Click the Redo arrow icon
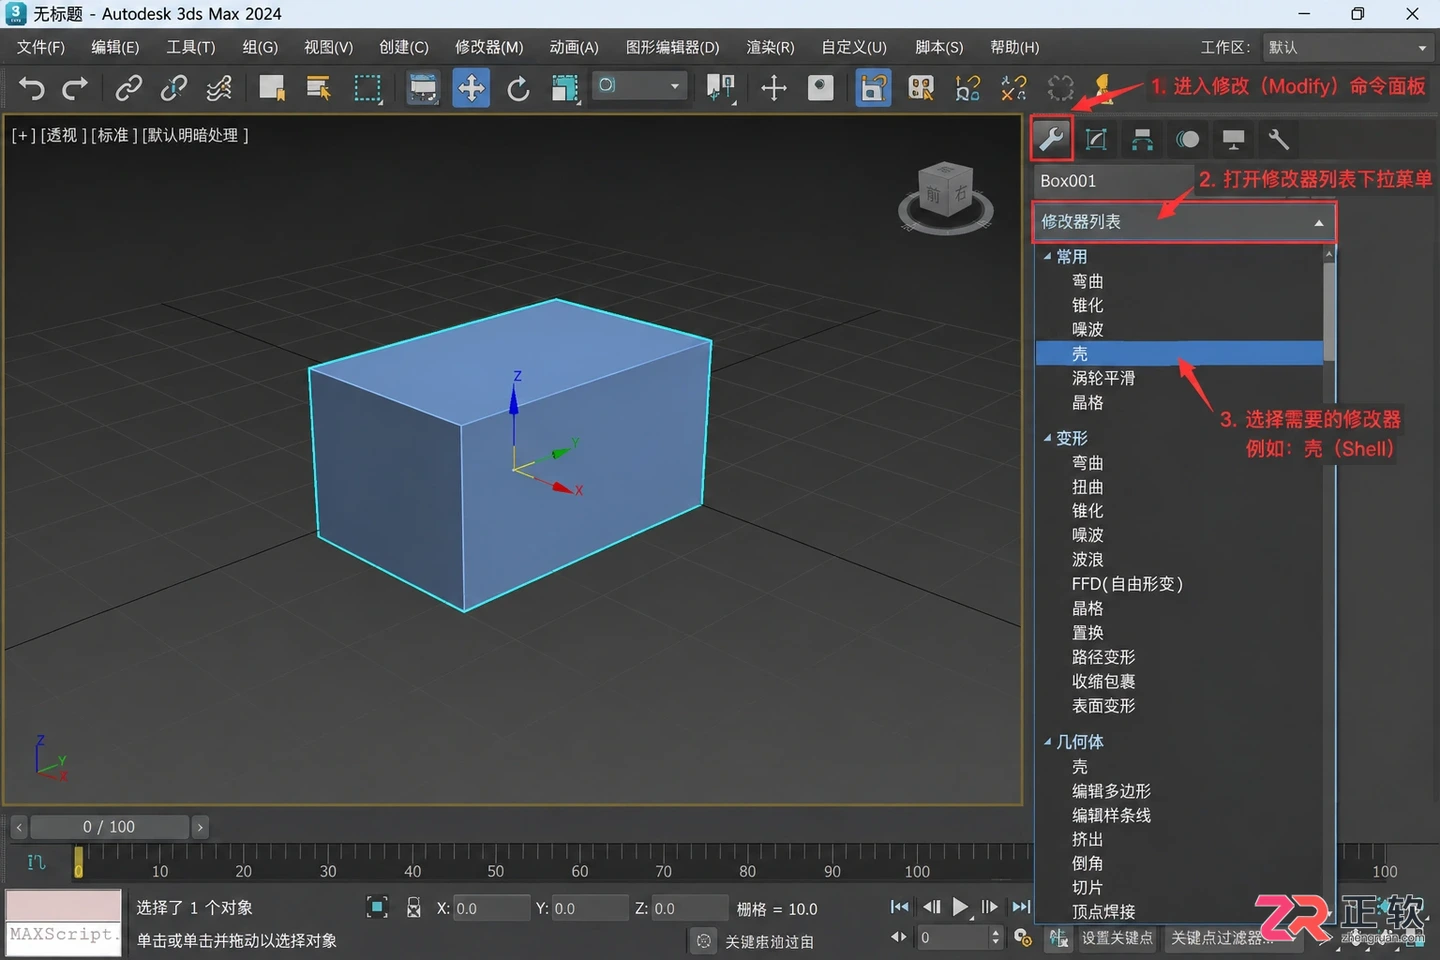 (x=75, y=89)
